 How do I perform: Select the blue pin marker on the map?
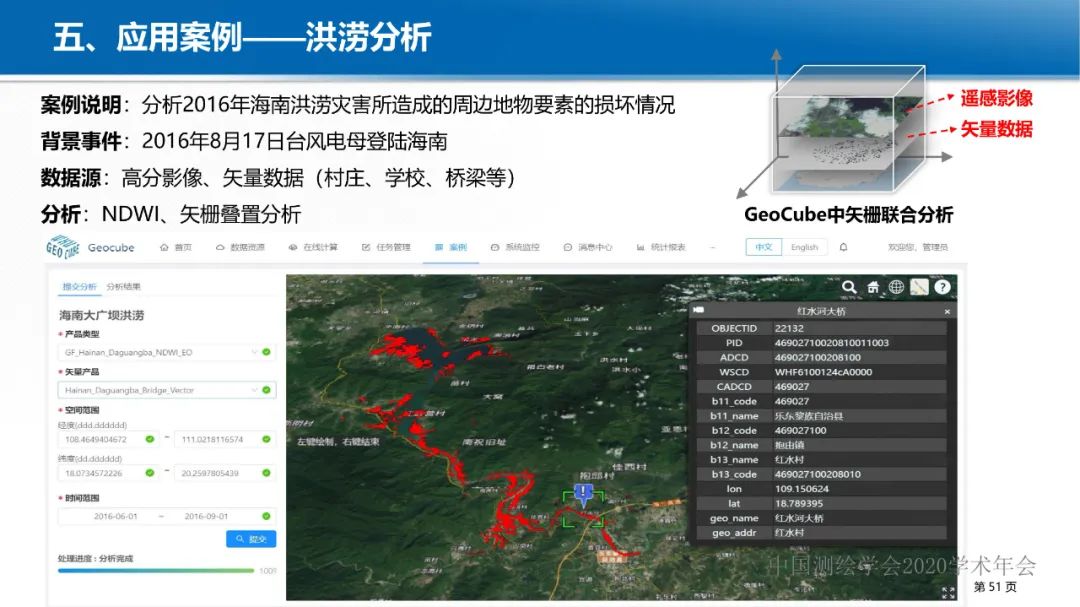coord(583,491)
